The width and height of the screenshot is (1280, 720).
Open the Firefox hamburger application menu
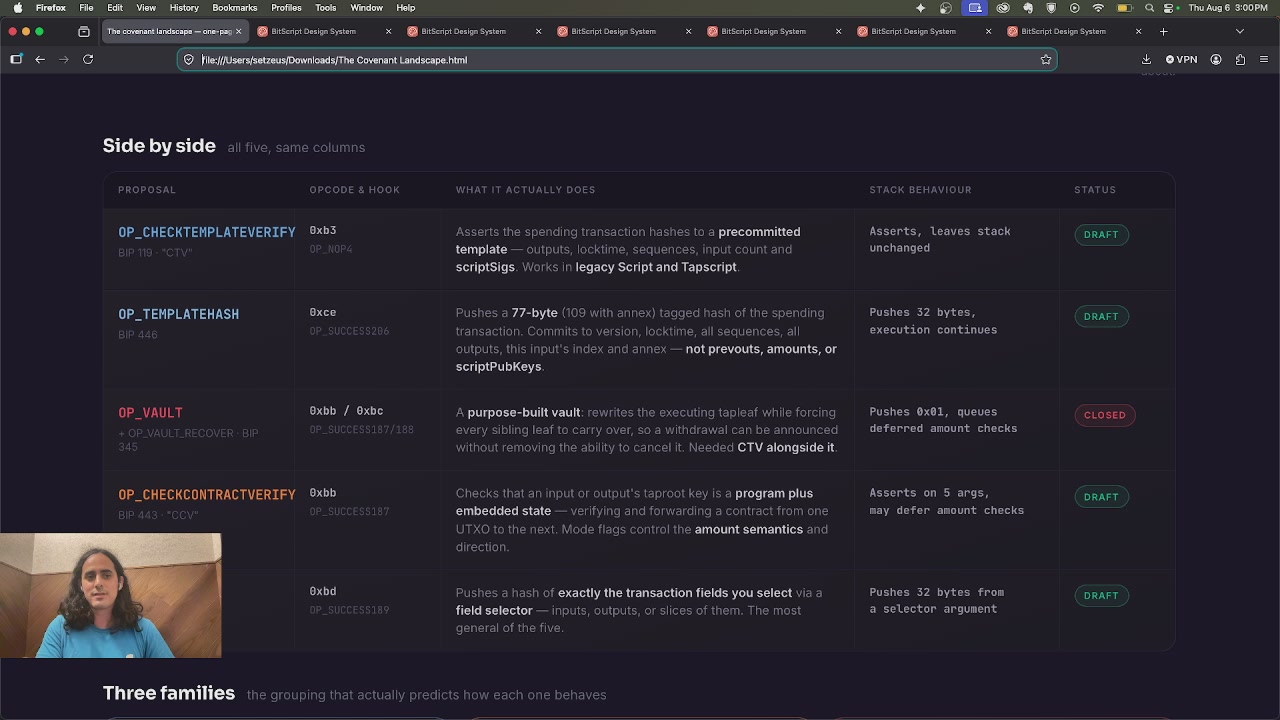[x=1264, y=60]
